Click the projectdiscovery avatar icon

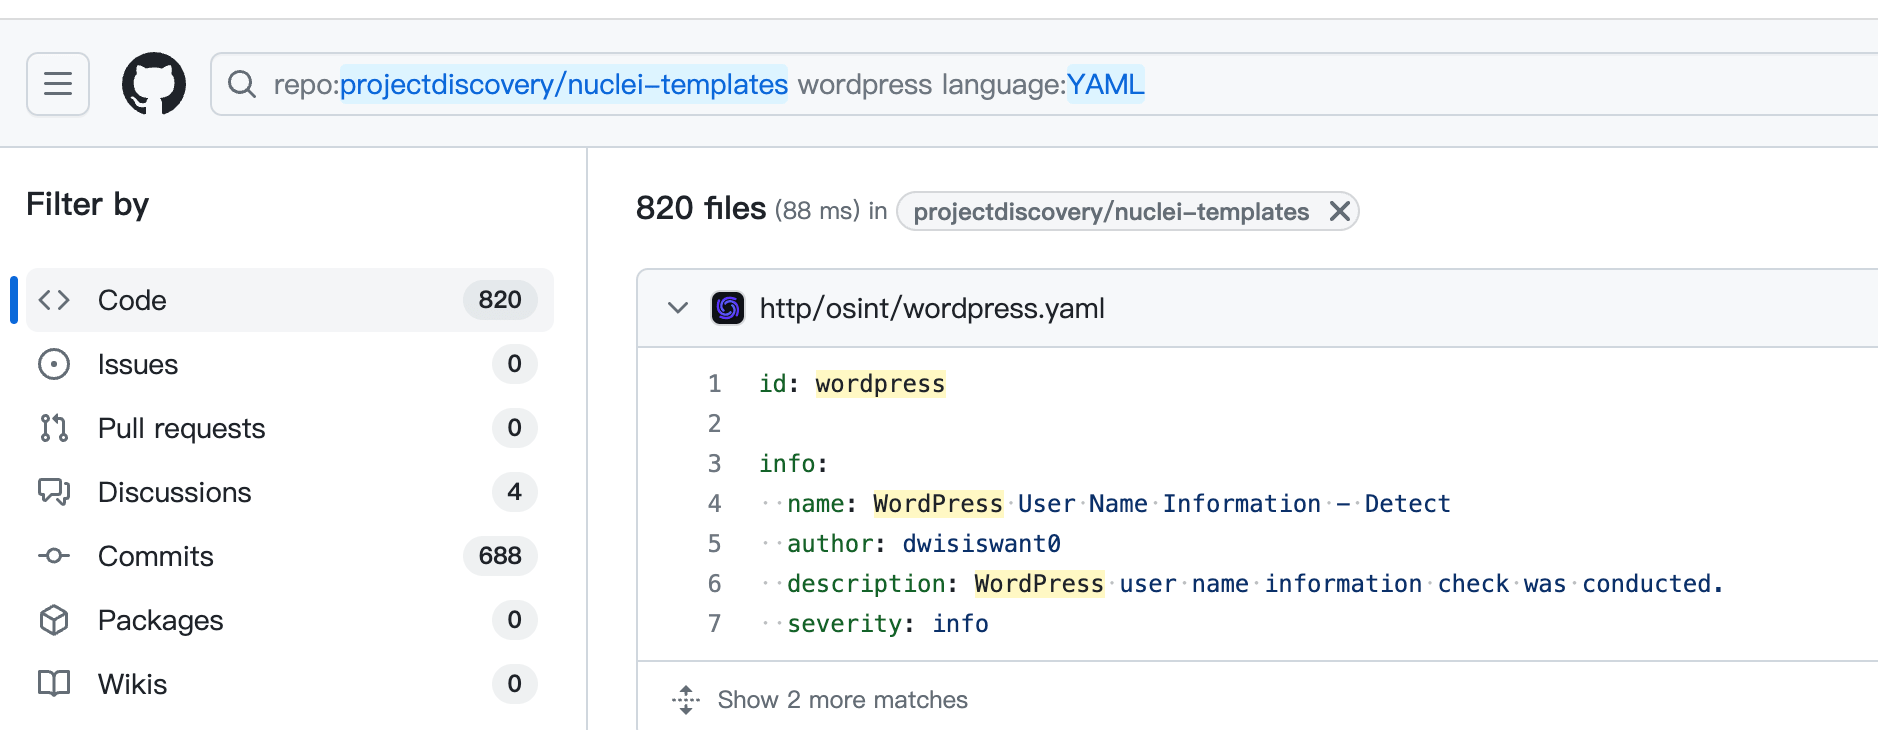click(x=727, y=308)
